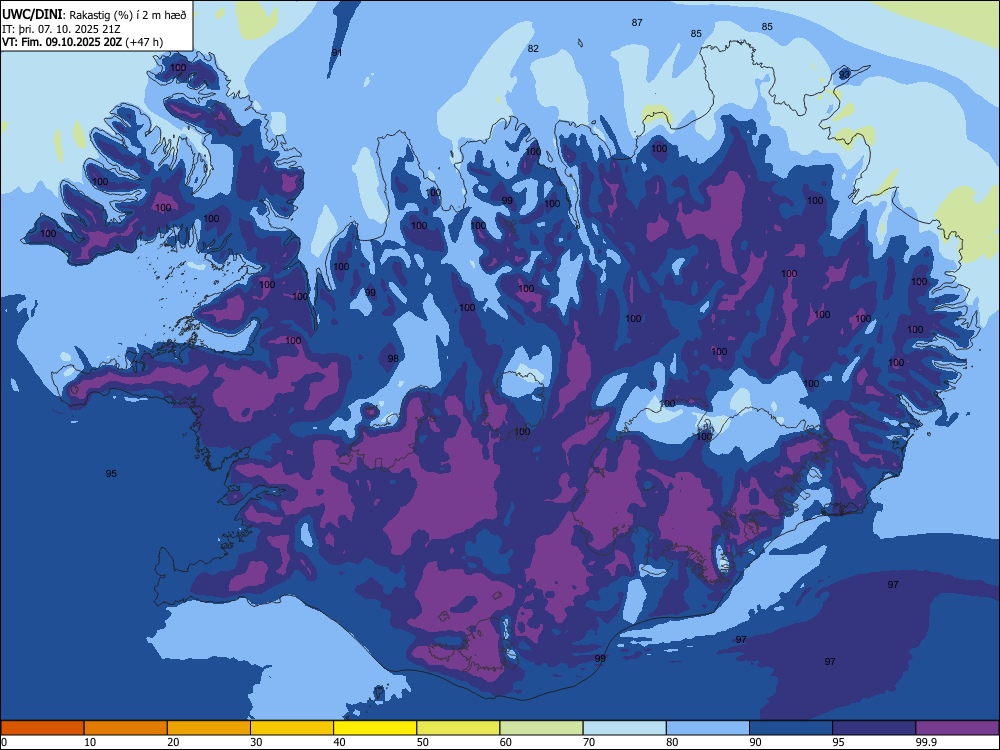Click the legend label 99.9
This screenshot has height=750, width=1000.
(x=926, y=742)
